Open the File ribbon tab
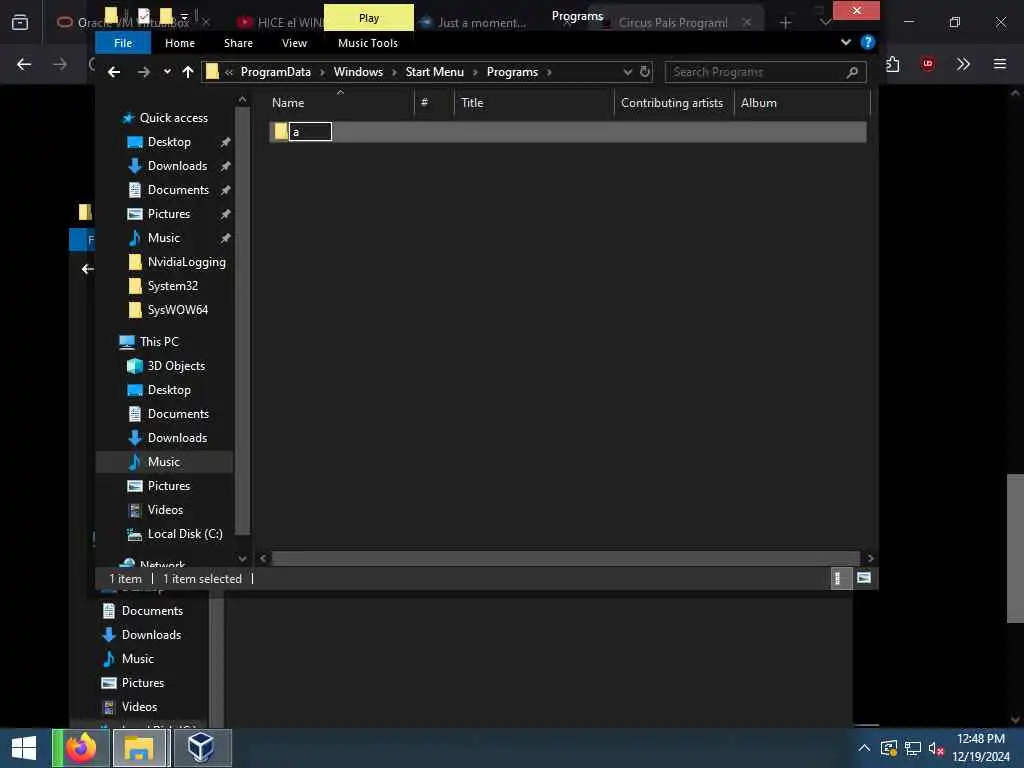Image resolution: width=1024 pixels, height=768 pixels. pyautogui.click(x=123, y=43)
